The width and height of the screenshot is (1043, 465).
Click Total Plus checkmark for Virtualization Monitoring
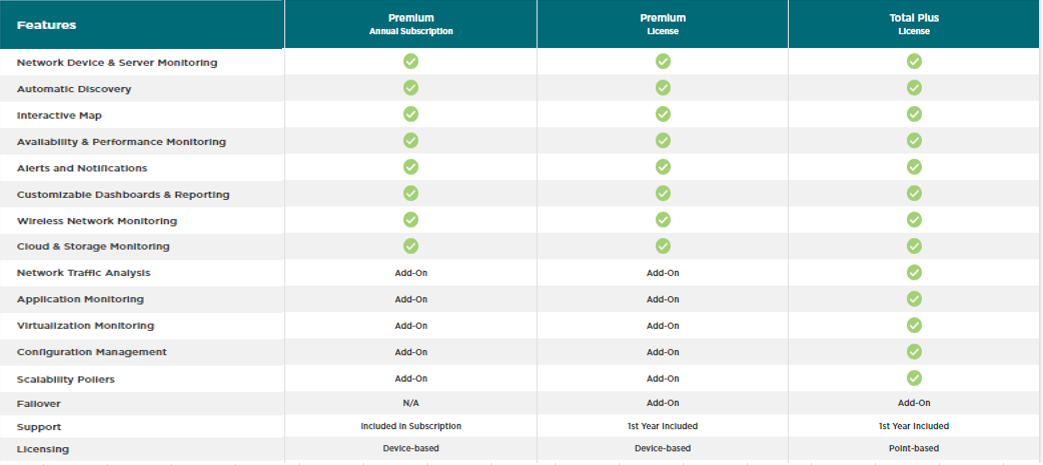pos(914,325)
